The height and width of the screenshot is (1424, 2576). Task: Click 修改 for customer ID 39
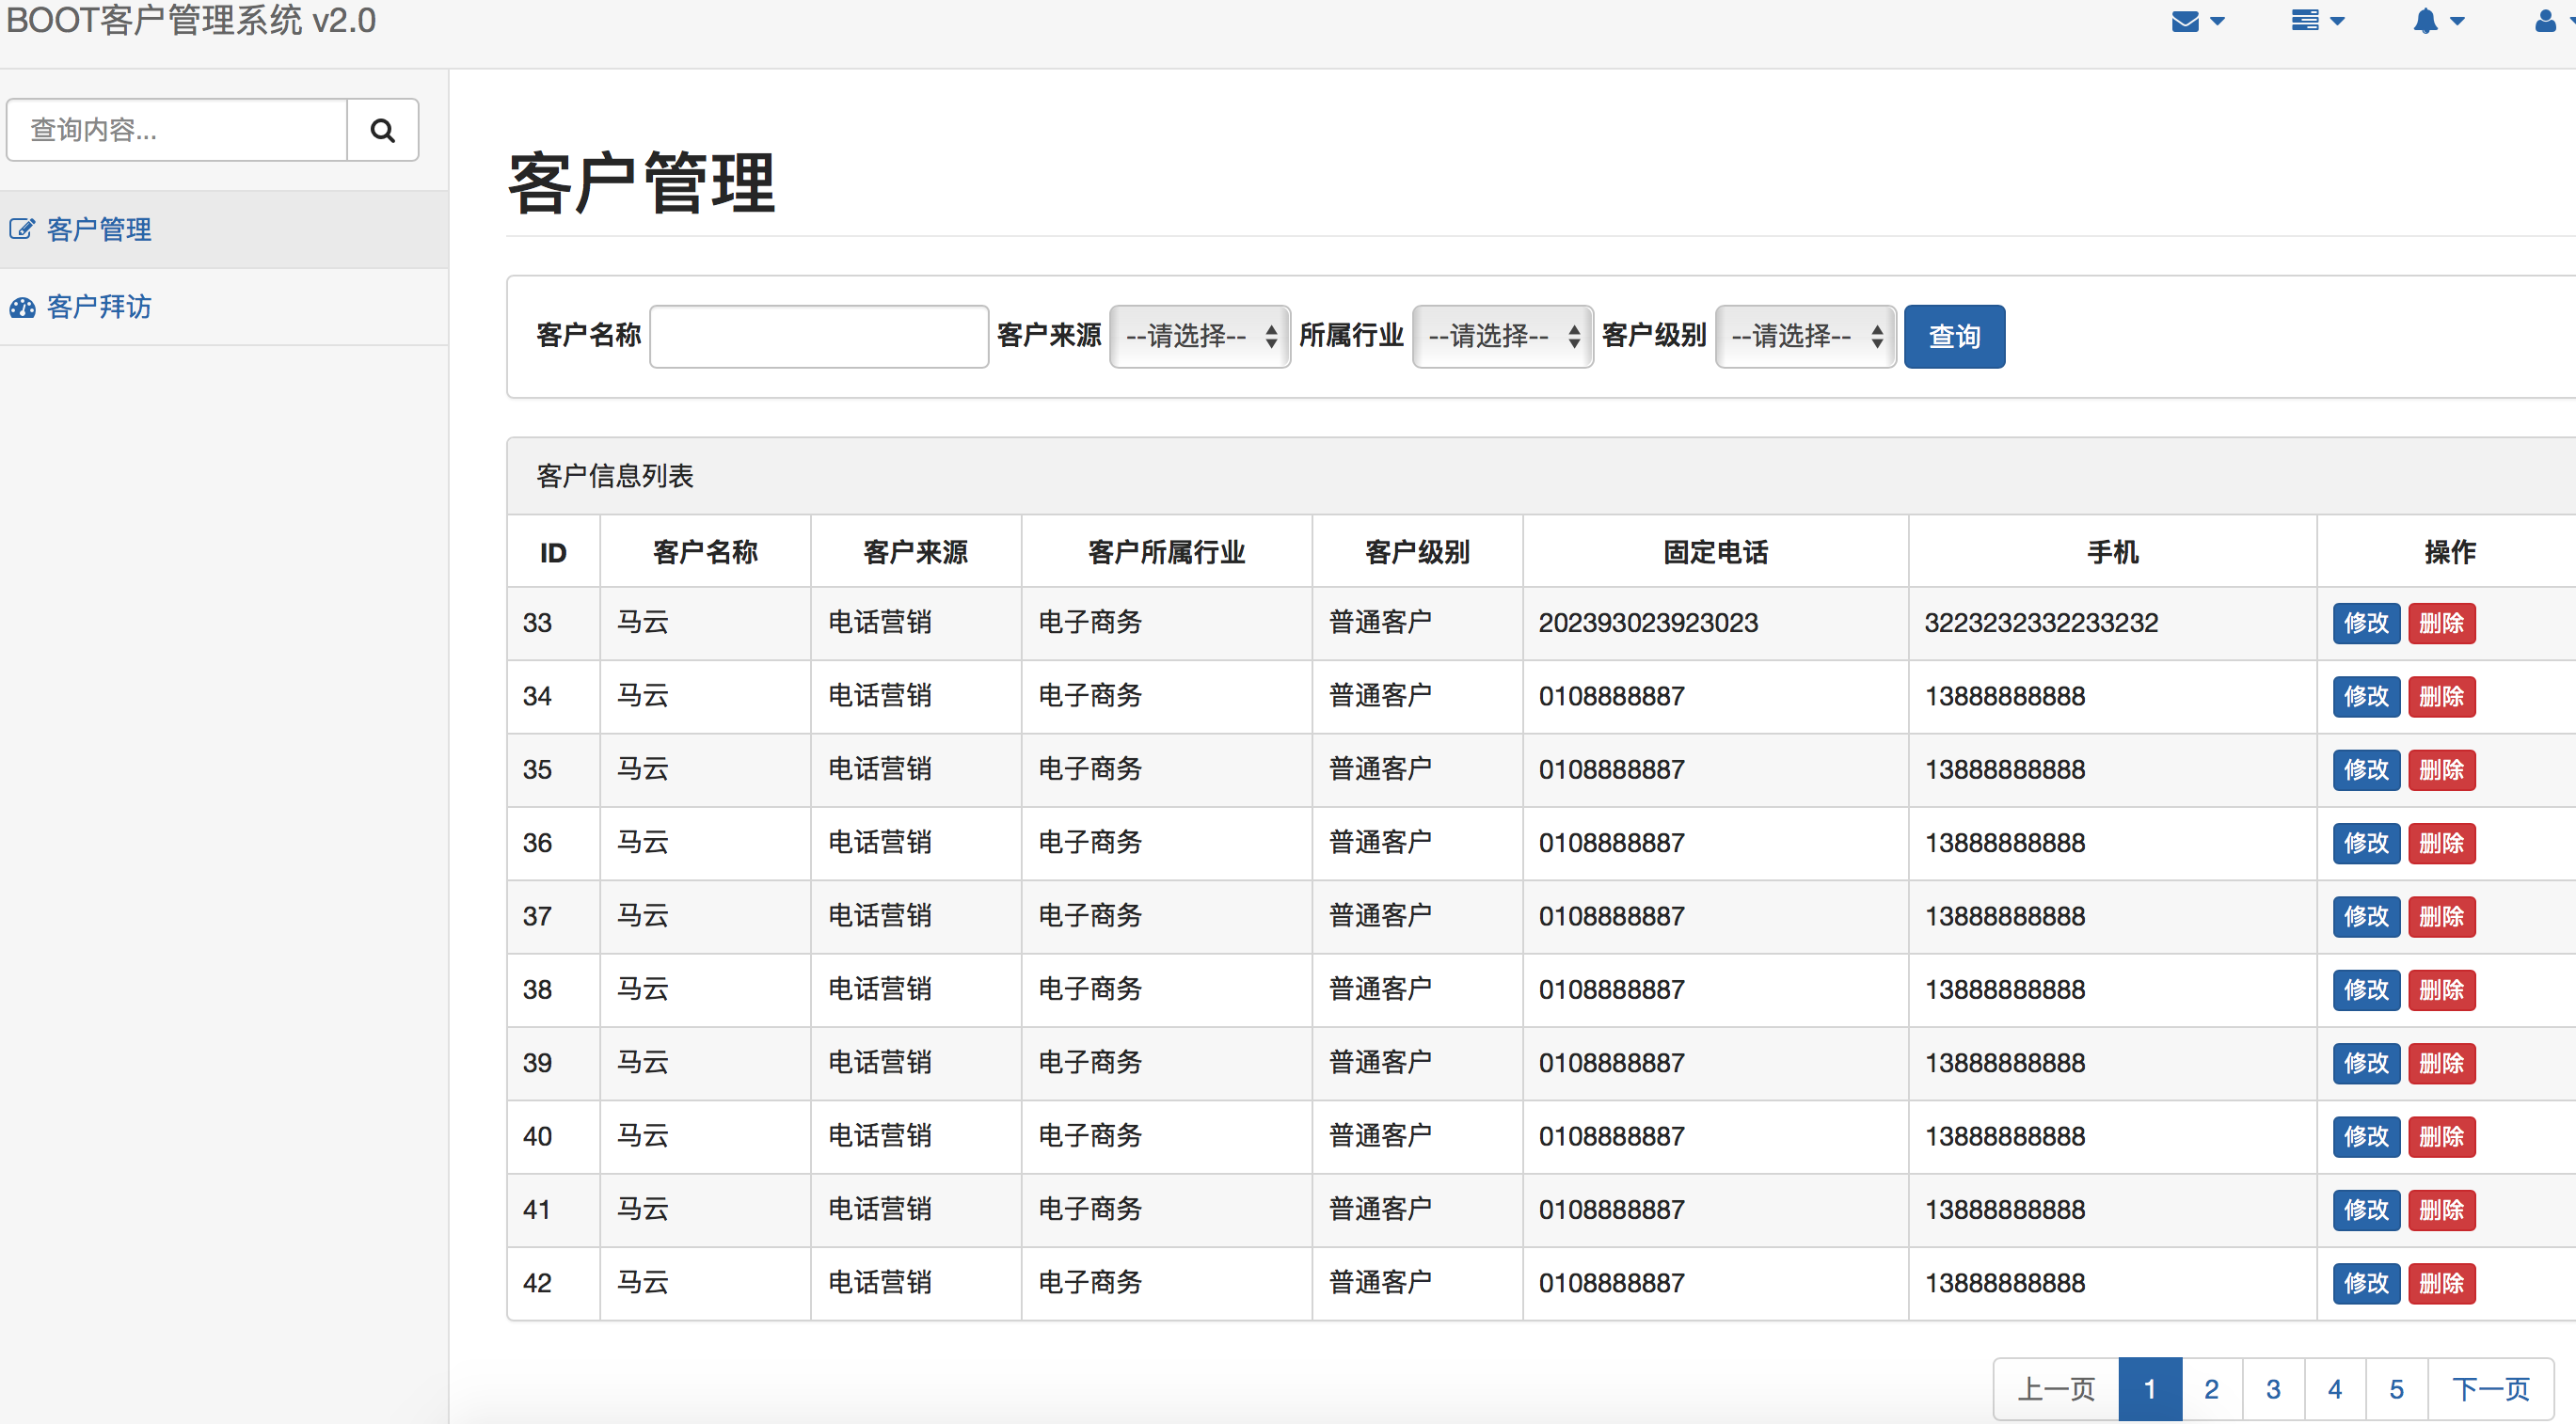click(x=2366, y=1063)
